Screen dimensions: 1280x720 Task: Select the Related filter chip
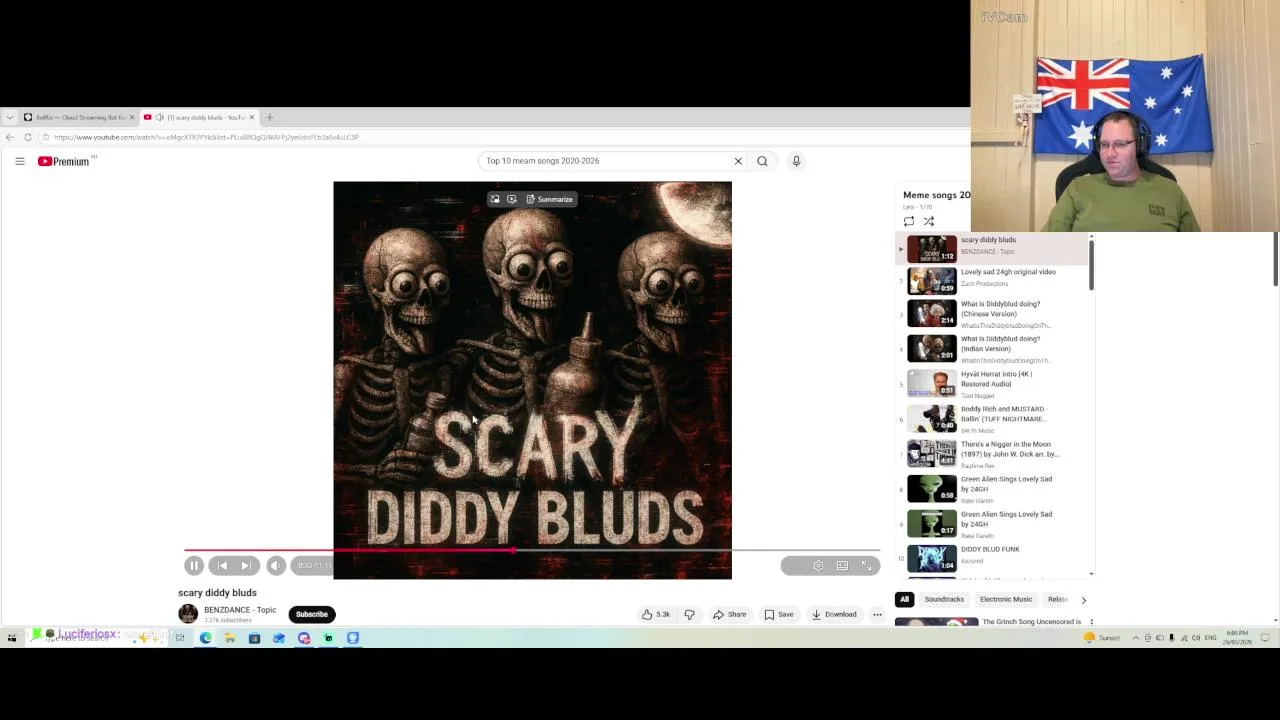(1057, 599)
